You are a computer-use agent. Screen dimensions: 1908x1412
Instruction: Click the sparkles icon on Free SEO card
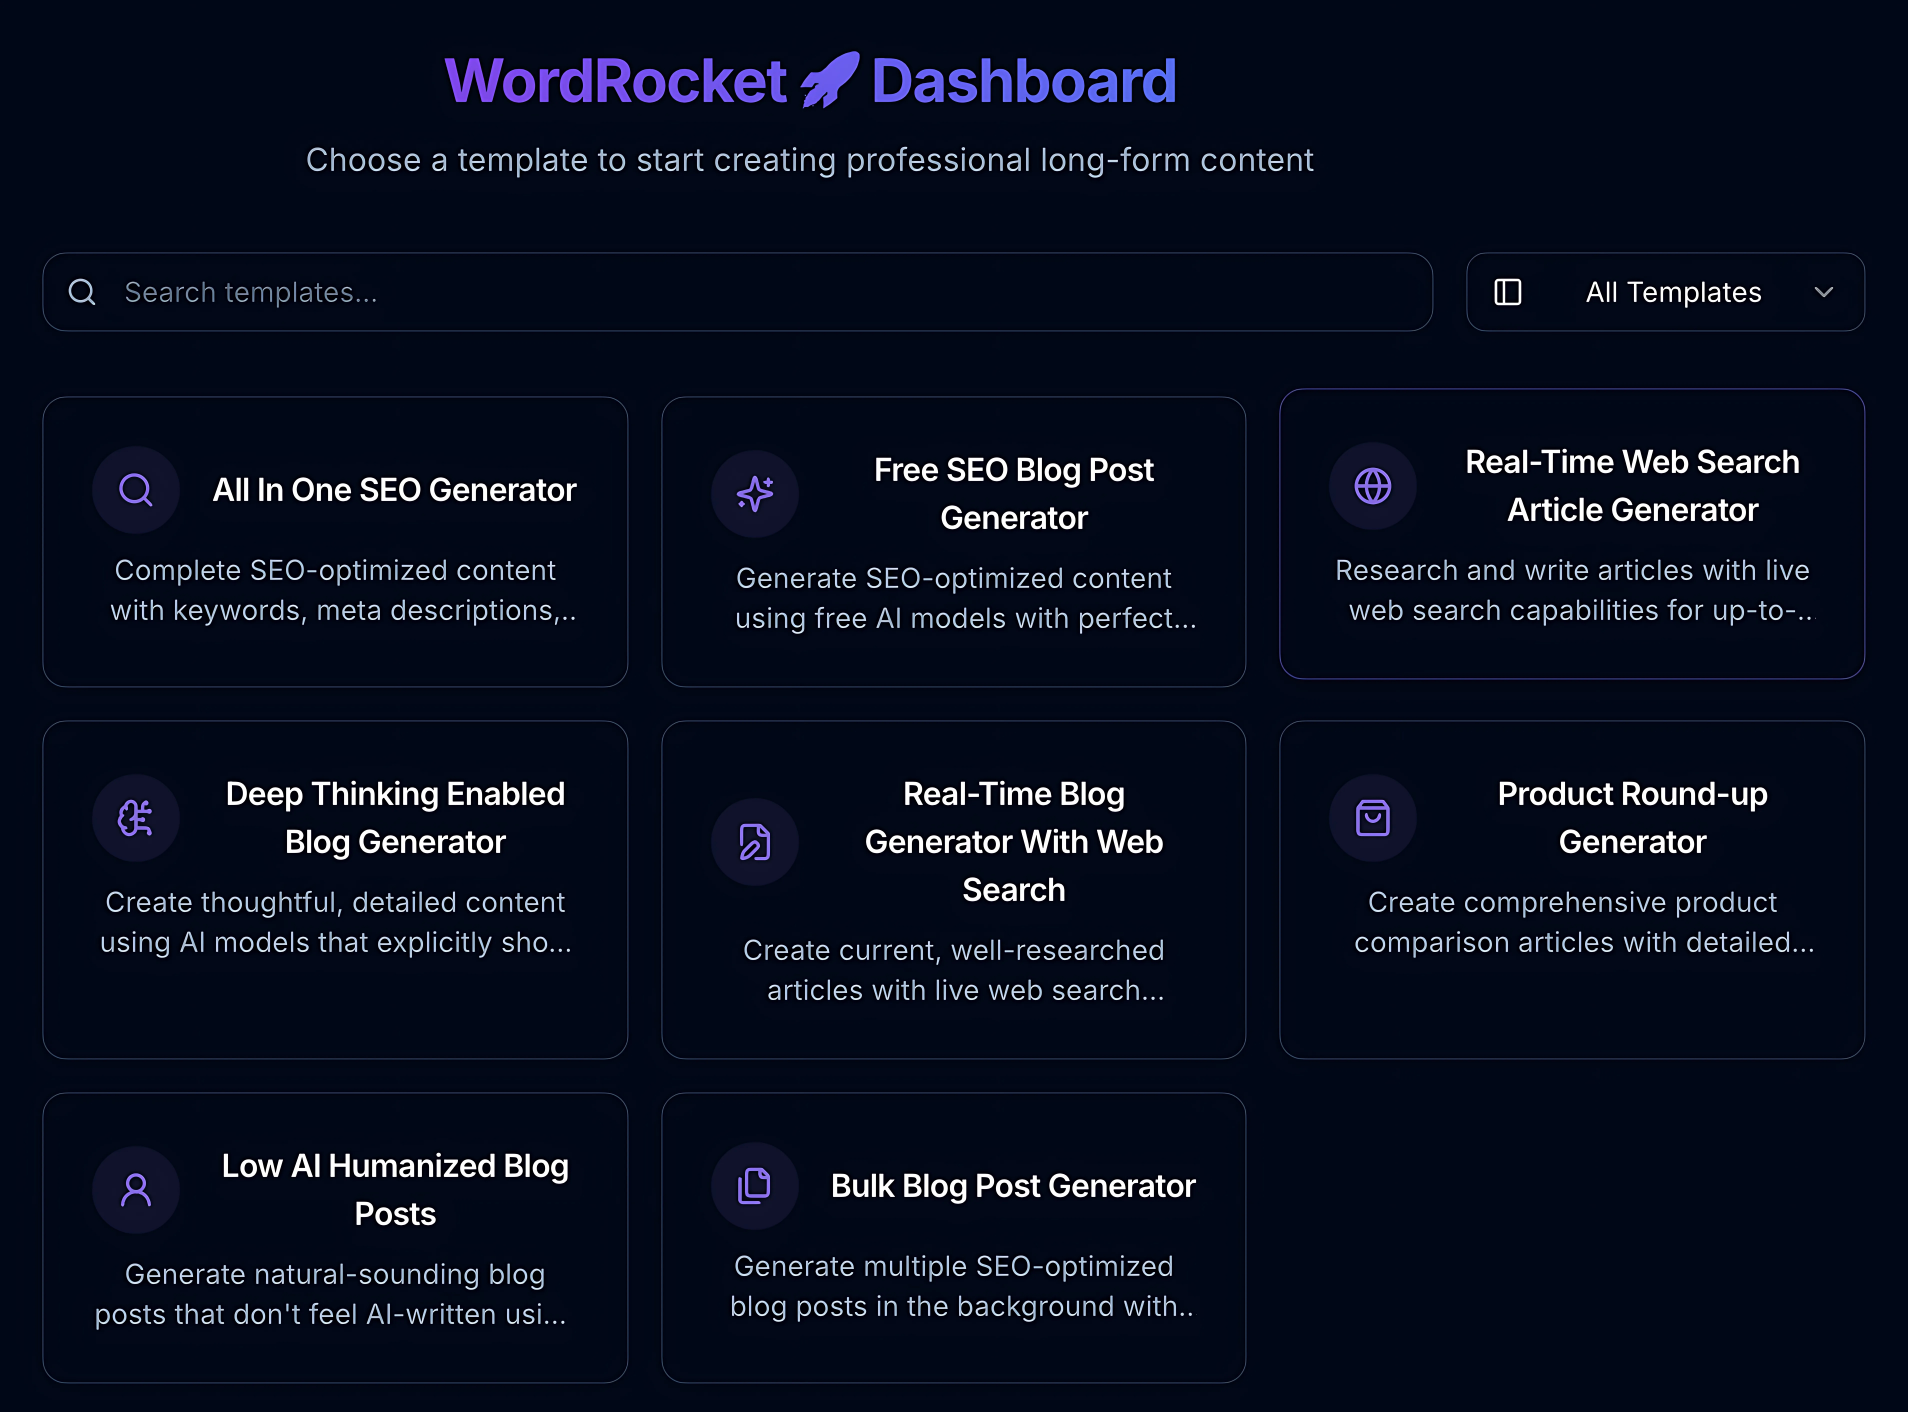point(755,494)
